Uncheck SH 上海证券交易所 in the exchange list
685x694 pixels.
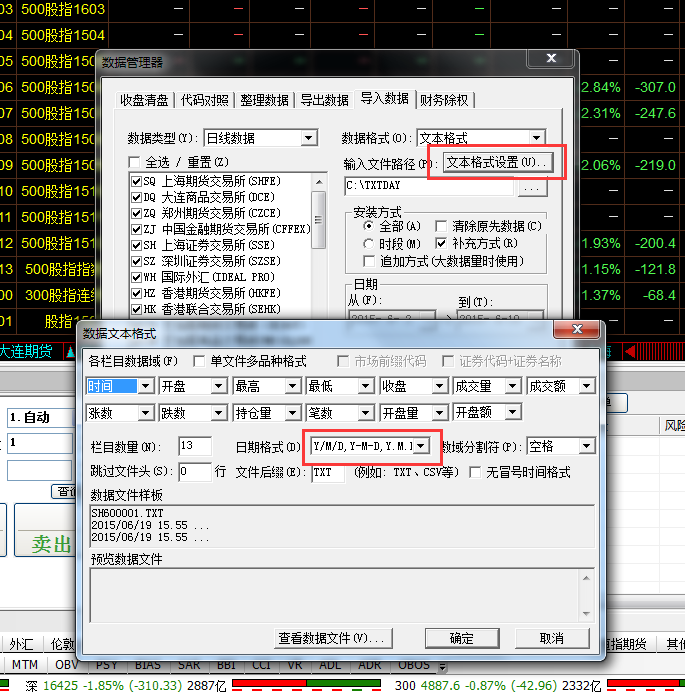click(137, 245)
